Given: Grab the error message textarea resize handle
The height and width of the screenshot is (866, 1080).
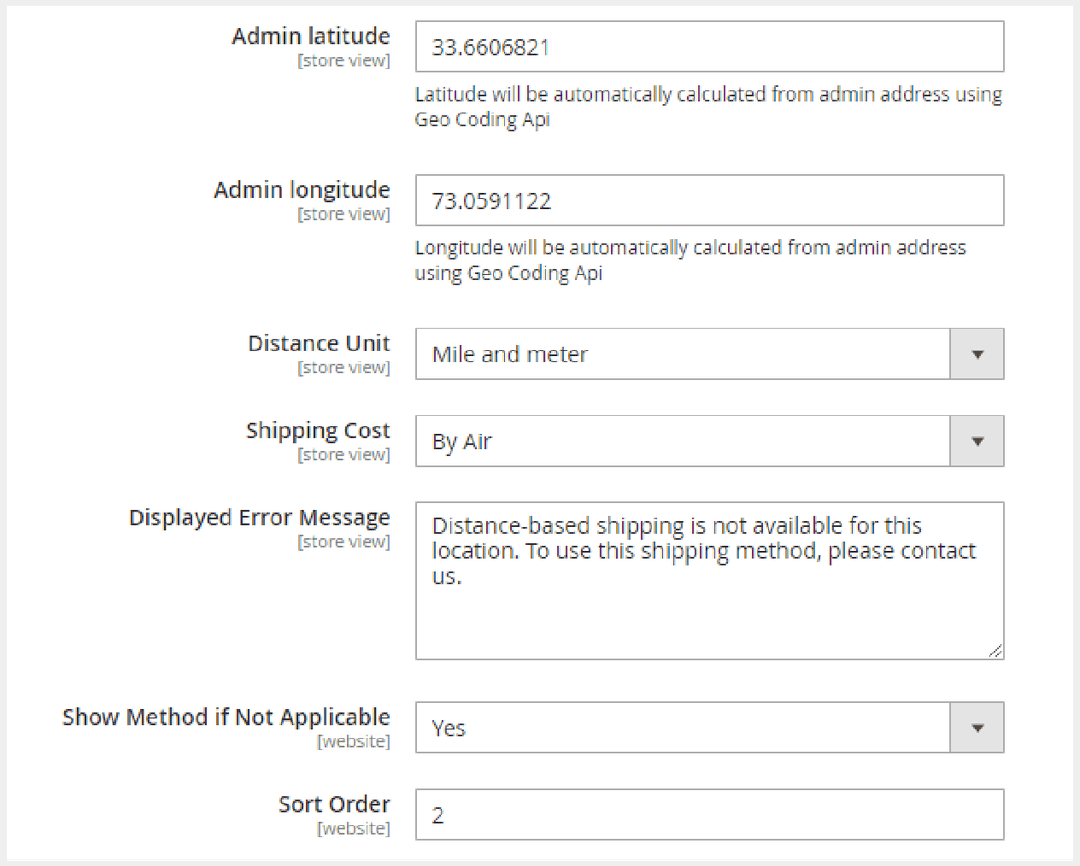Looking at the screenshot, I should coord(995,651).
